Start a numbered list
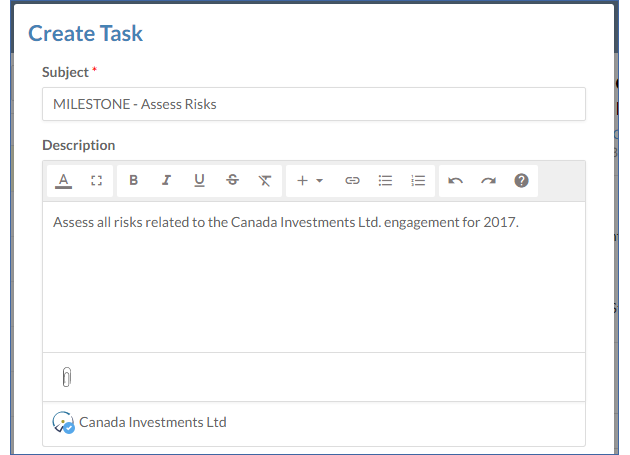 tap(418, 181)
